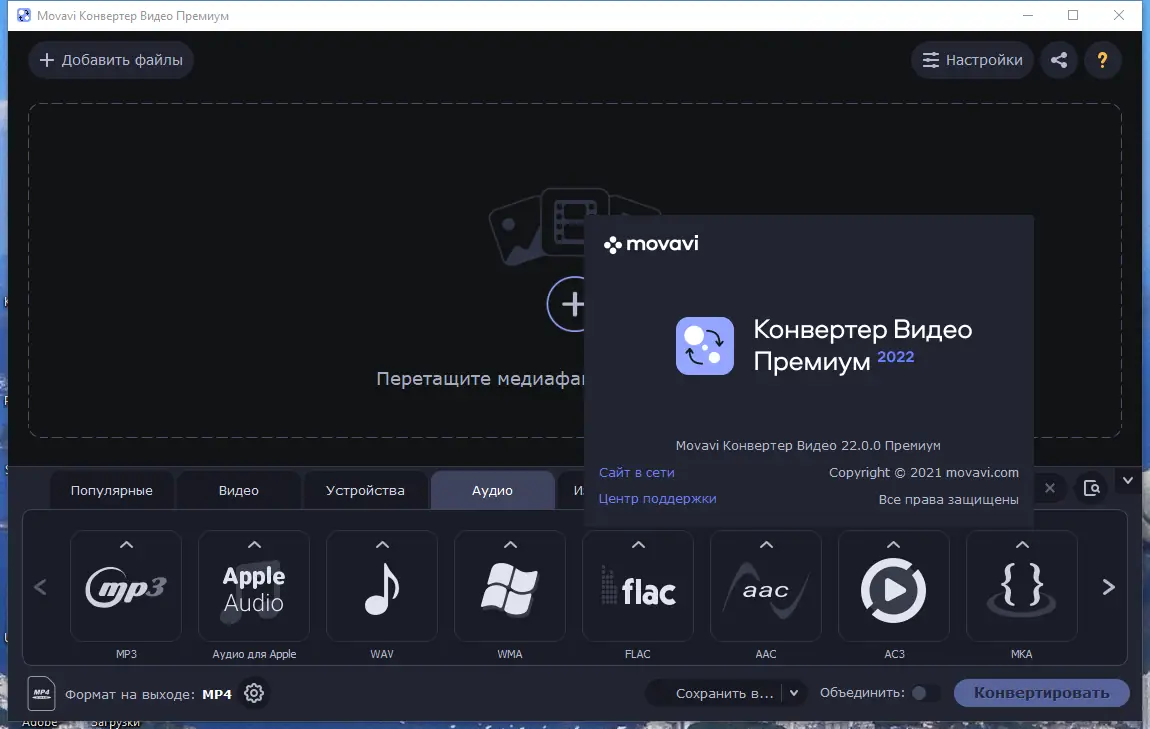Select the MP3 audio format
Viewport: 1150px width, 729px height.
coord(126,587)
